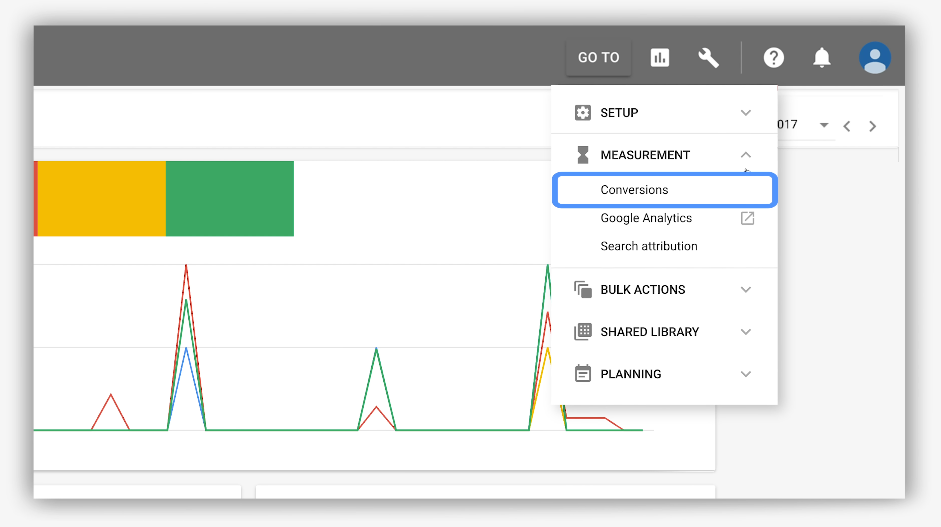
Task: Expand the SHARED LIBRARY section chevron
Action: point(745,331)
